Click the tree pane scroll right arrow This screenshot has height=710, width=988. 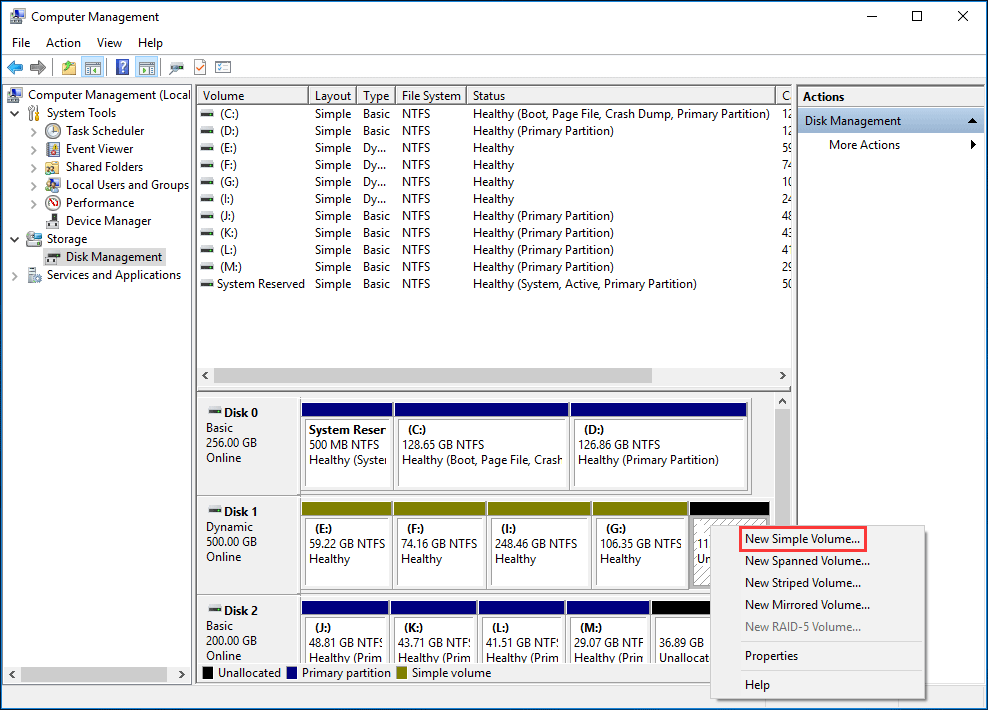(181, 674)
